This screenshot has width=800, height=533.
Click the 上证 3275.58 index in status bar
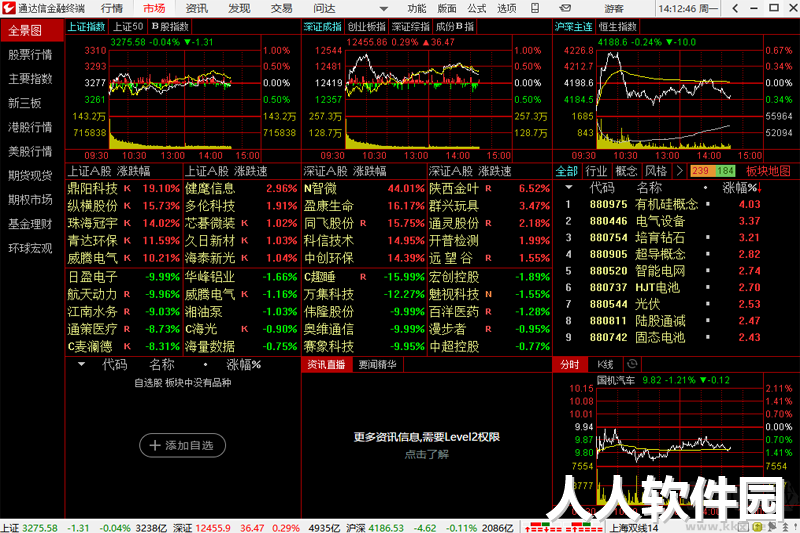(29, 527)
